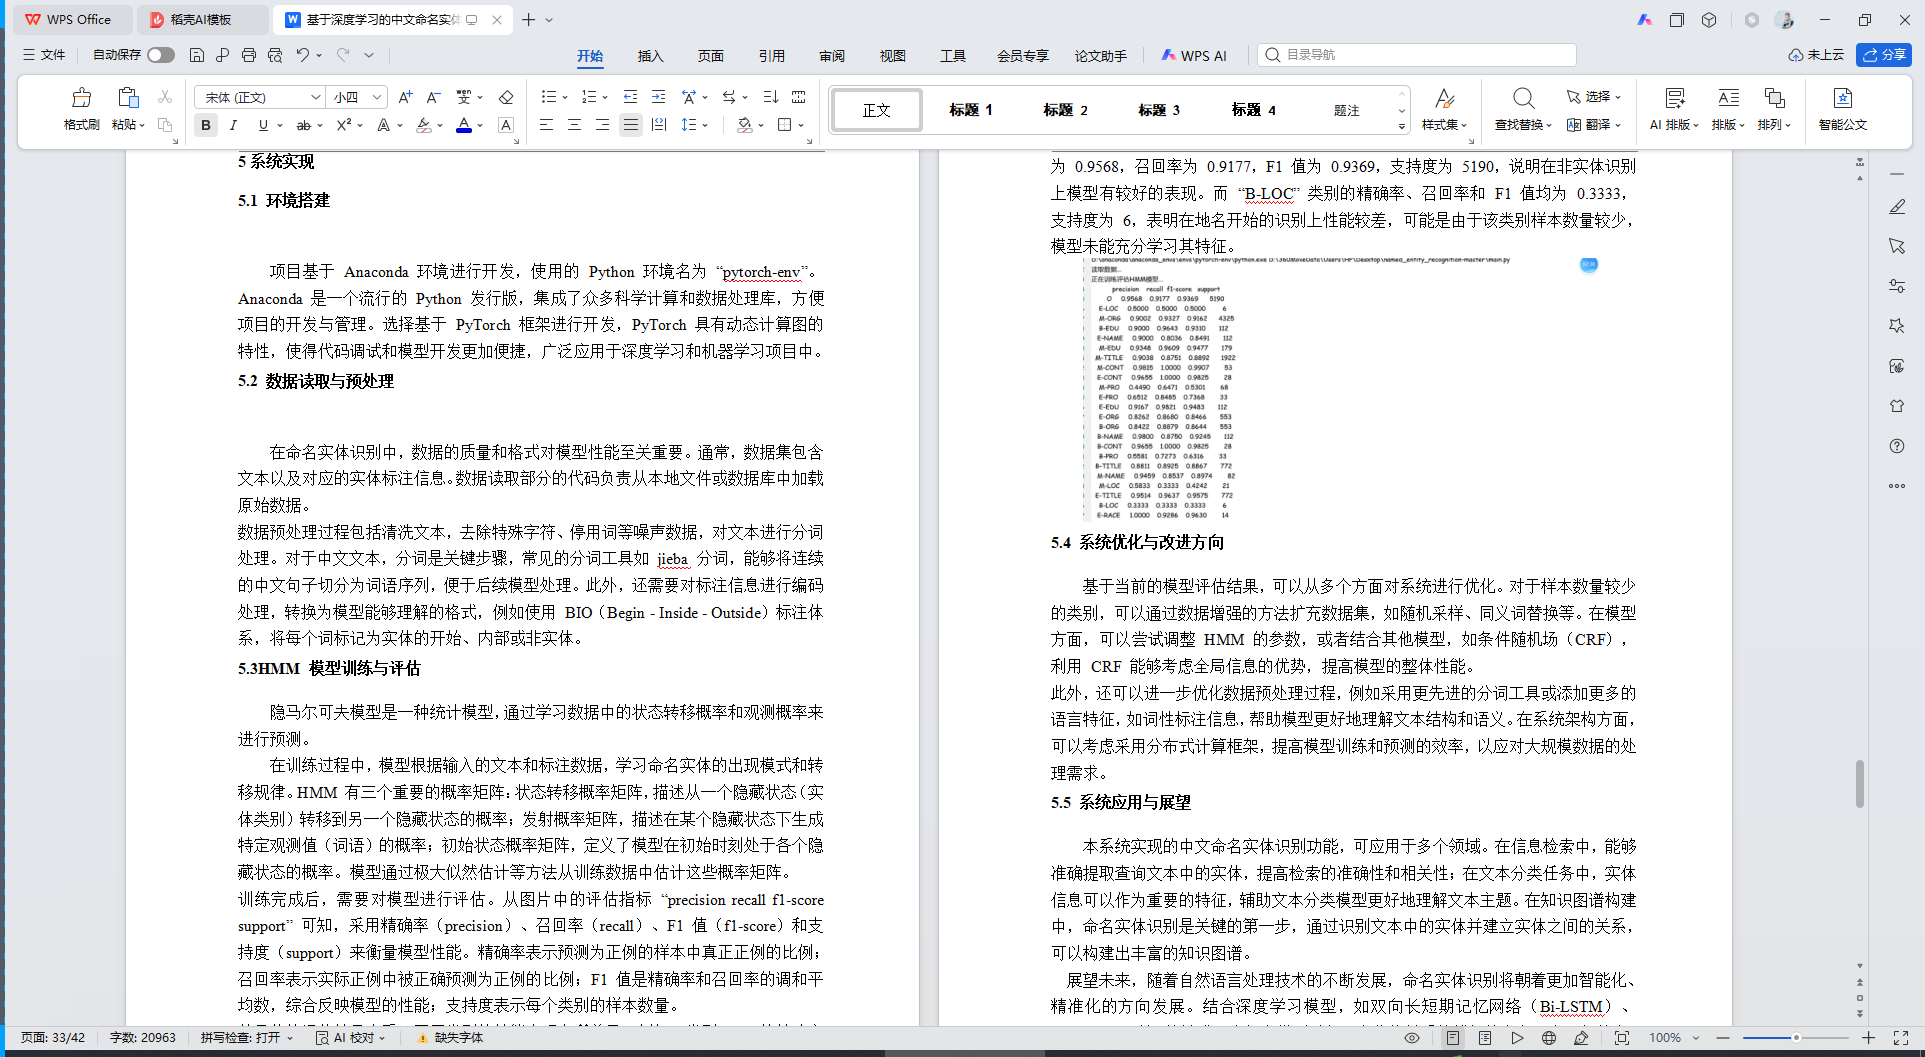Click the font color swatch A
This screenshot has width=1925, height=1057.
pyautogui.click(x=464, y=125)
